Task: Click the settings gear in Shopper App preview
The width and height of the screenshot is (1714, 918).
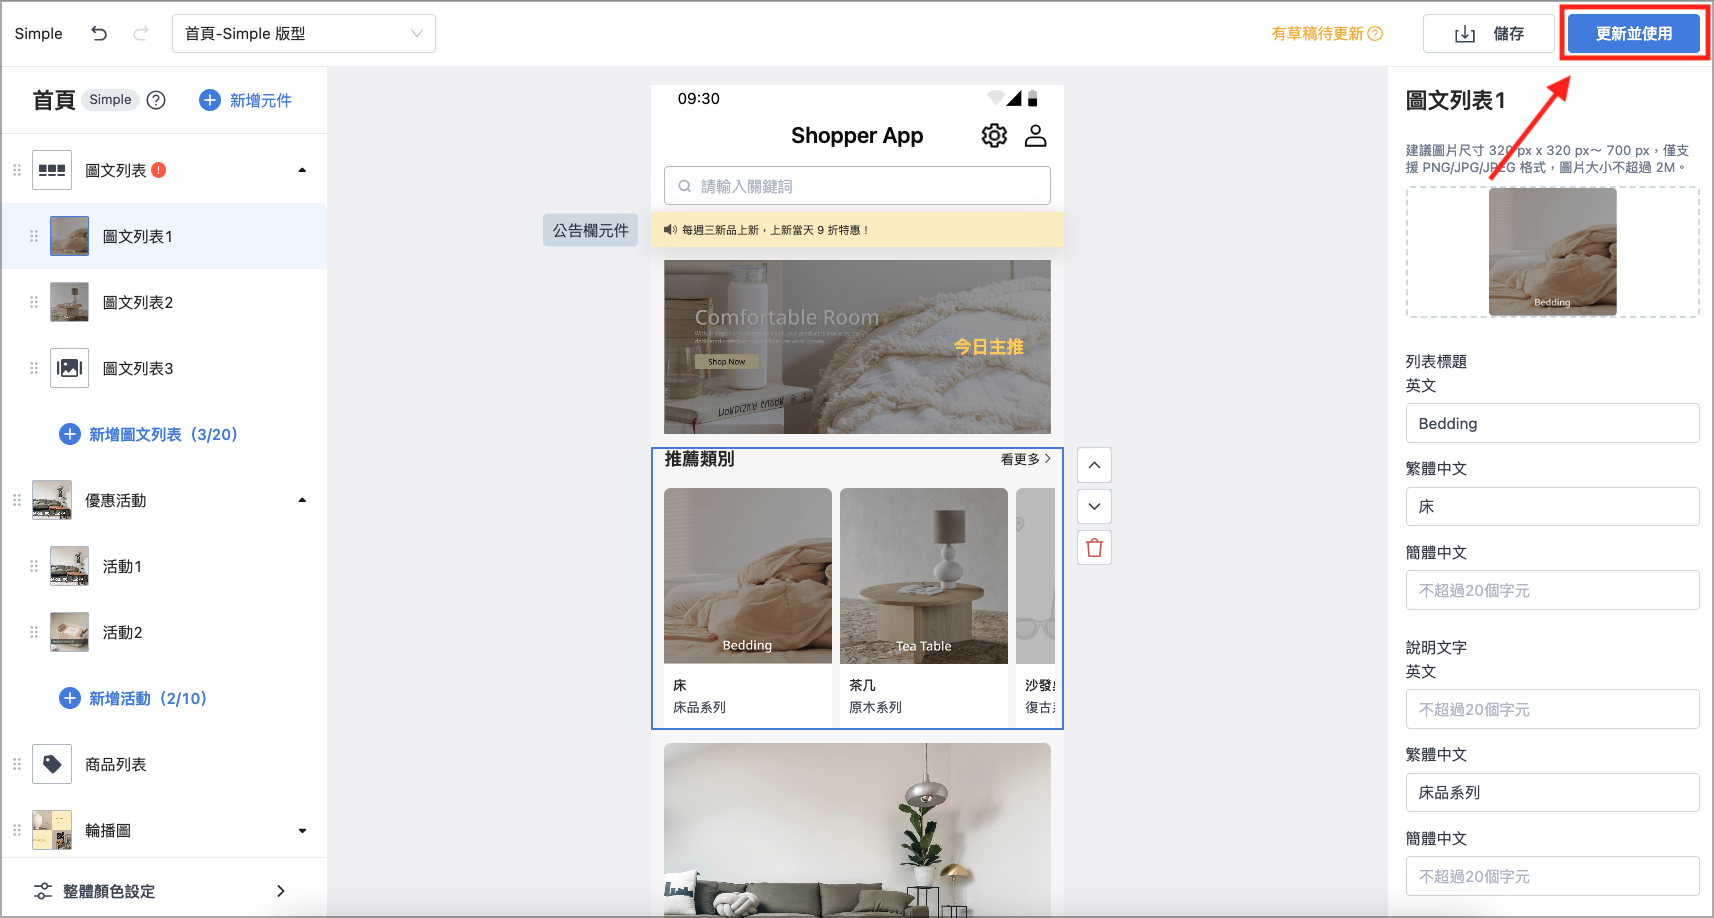Action: (x=994, y=135)
